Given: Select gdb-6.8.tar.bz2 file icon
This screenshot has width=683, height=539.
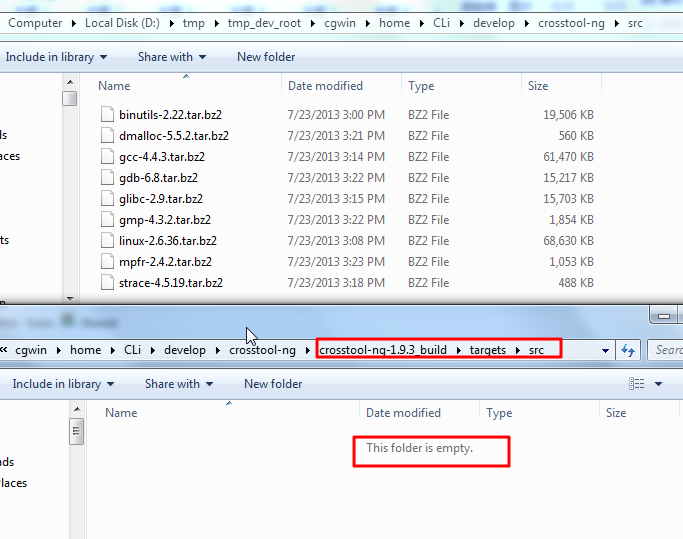Looking at the screenshot, I should 107,177.
